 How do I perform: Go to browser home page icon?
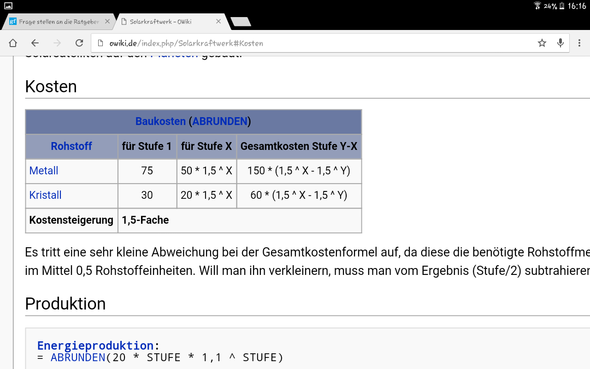(13, 43)
